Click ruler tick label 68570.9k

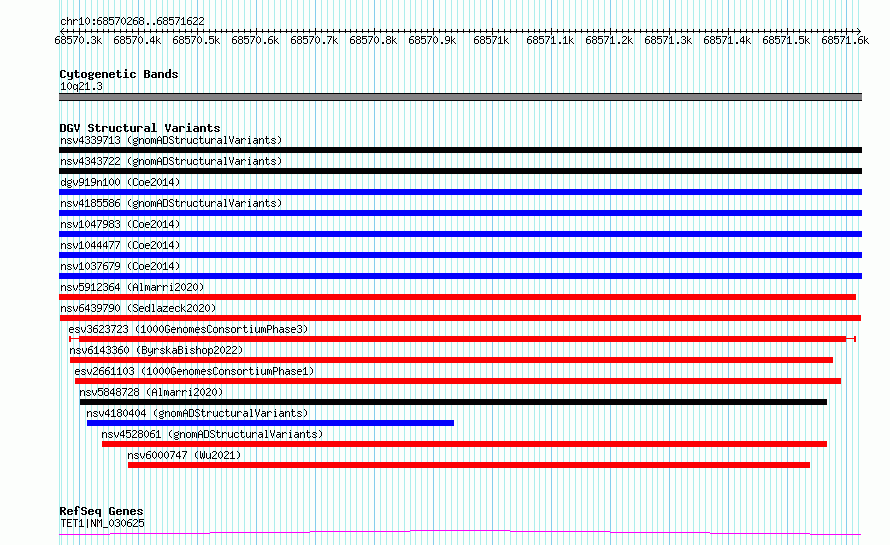pos(433,41)
